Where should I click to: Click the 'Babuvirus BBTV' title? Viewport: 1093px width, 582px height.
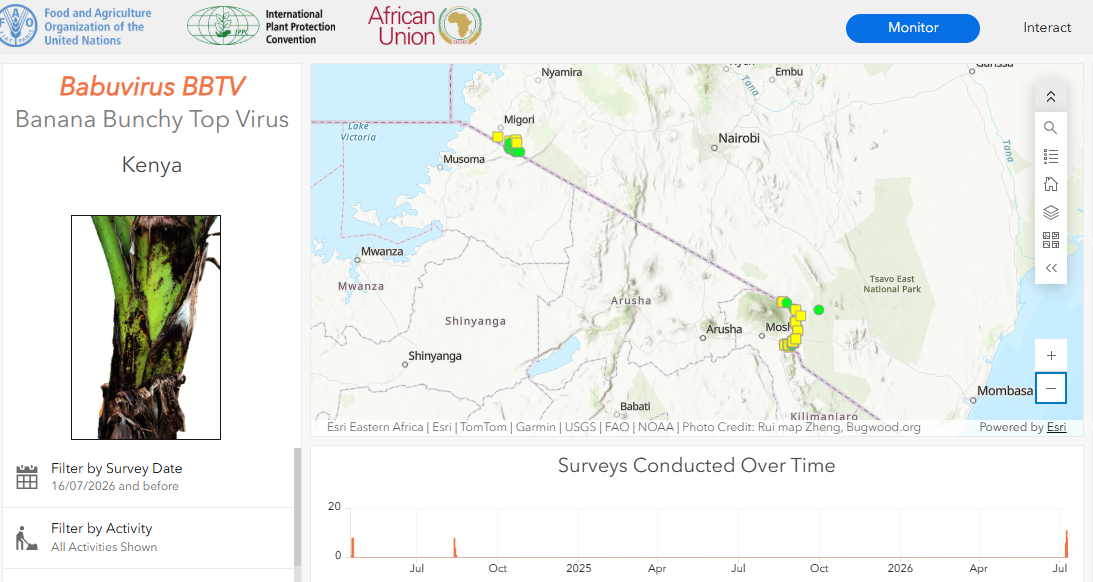click(x=152, y=86)
